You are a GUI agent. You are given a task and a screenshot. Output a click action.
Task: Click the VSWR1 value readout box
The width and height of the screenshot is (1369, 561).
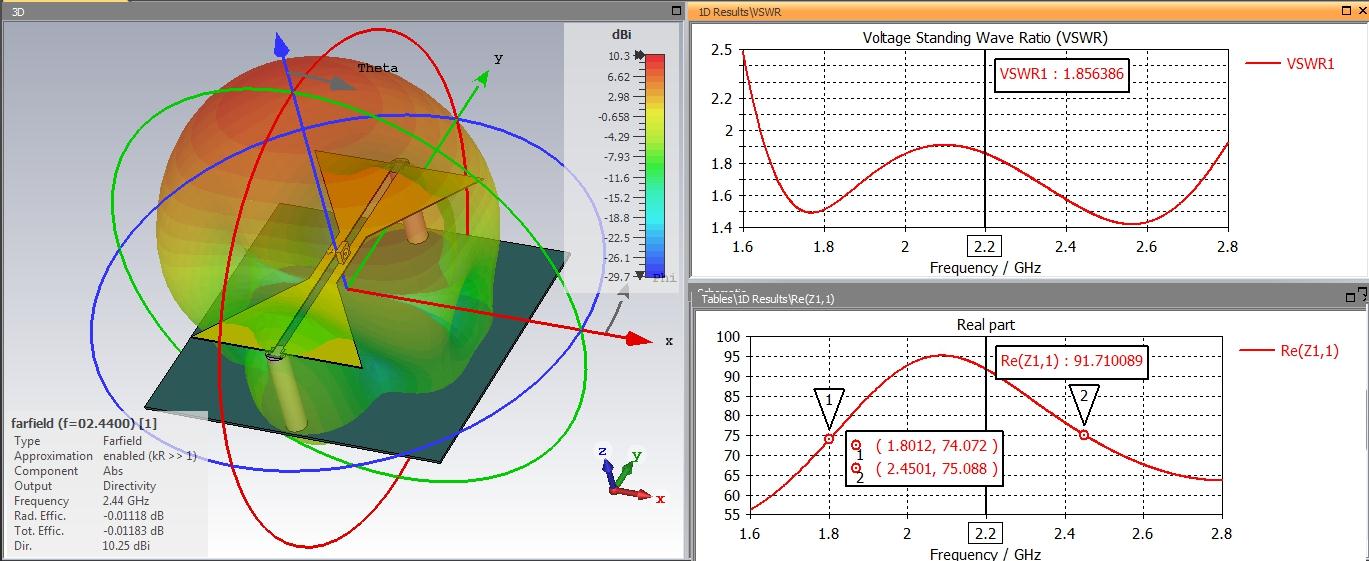click(x=1062, y=74)
